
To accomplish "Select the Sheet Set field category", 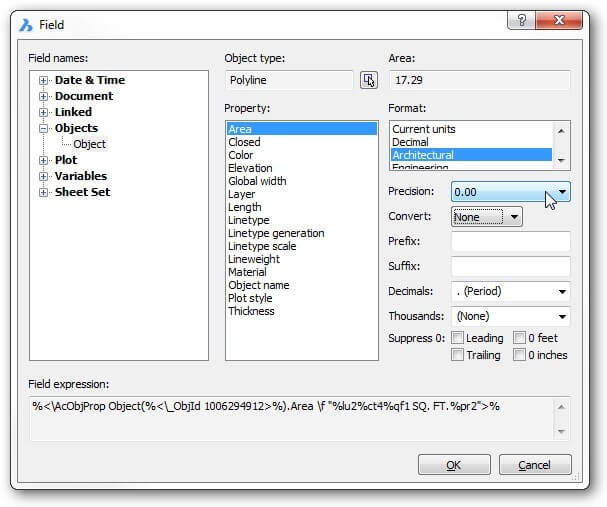I will tap(82, 192).
